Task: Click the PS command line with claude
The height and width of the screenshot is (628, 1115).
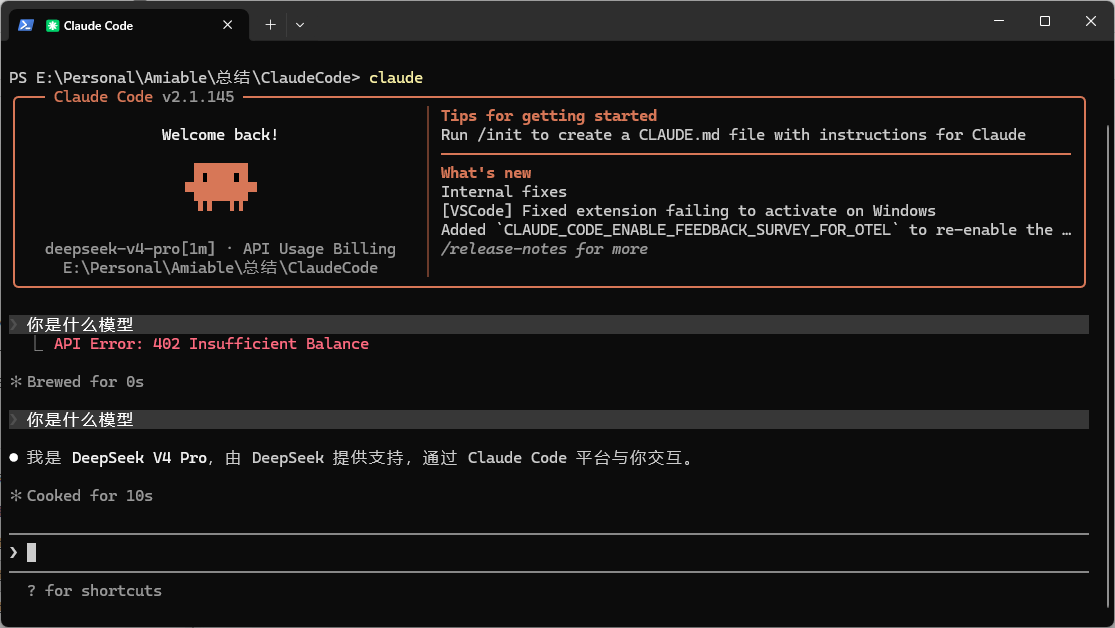Action: [x=216, y=78]
